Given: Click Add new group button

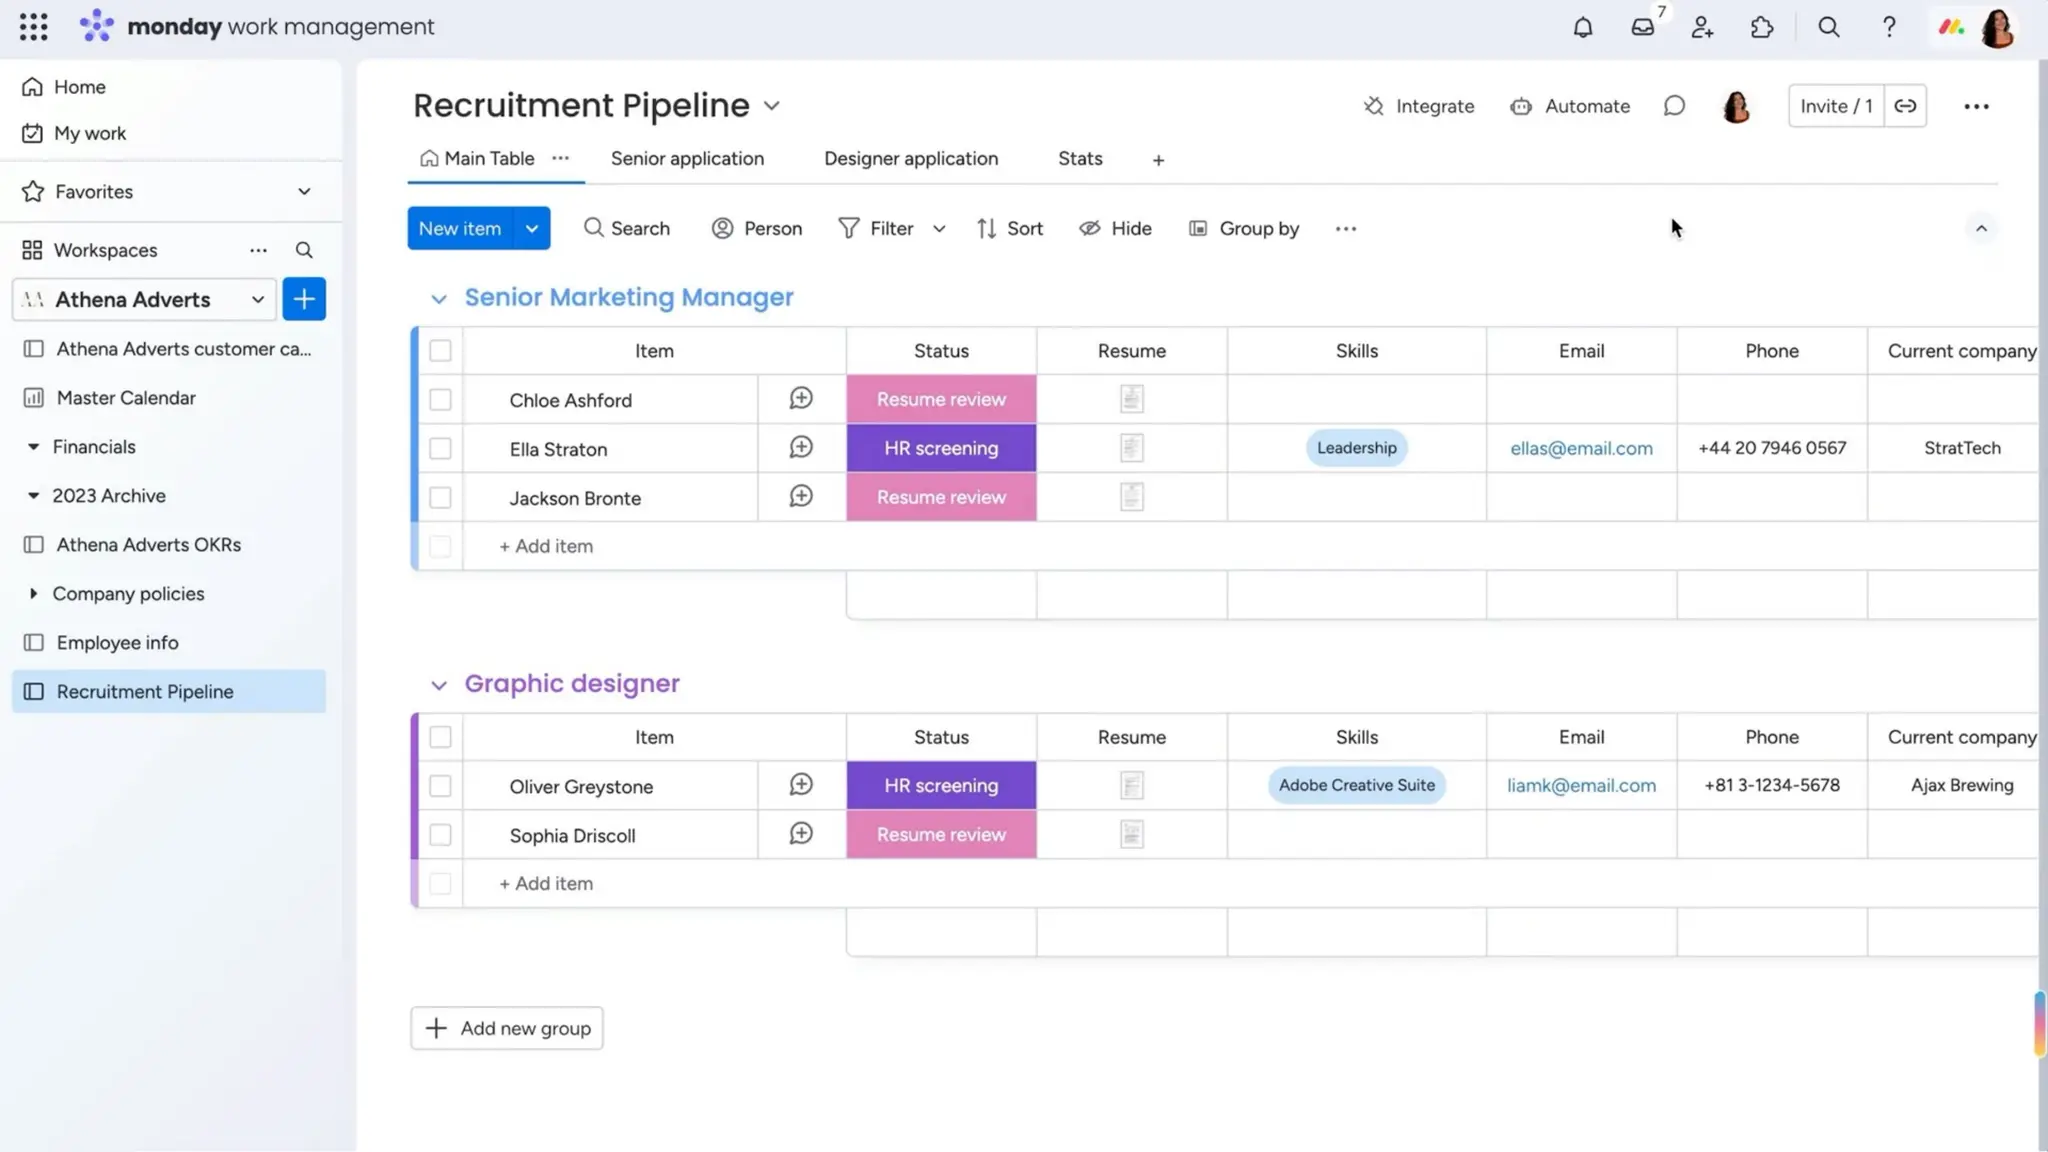Looking at the screenshot, I should pyautogui.click(x=507, y=1028).
